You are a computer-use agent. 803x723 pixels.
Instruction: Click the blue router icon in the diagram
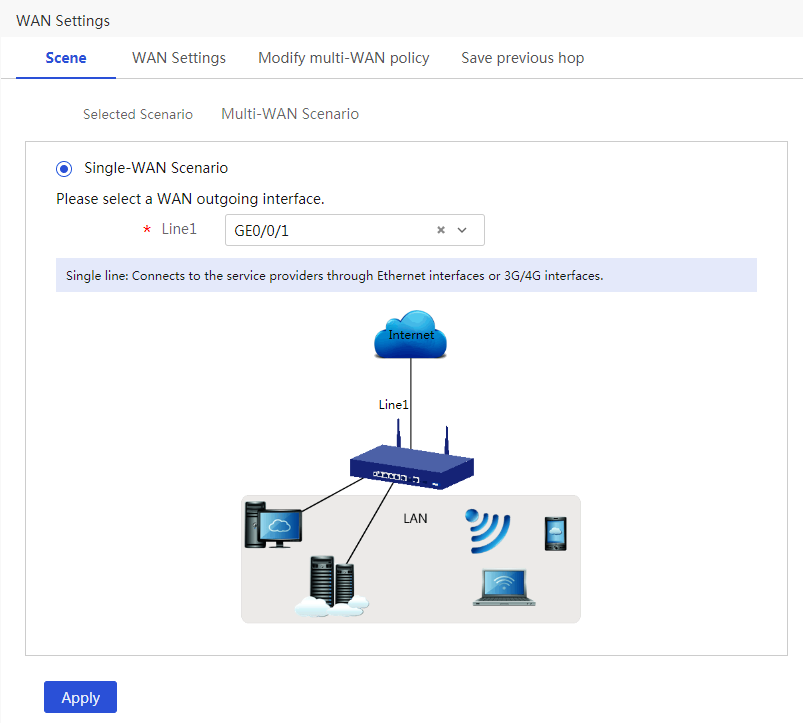pos(412,456)
